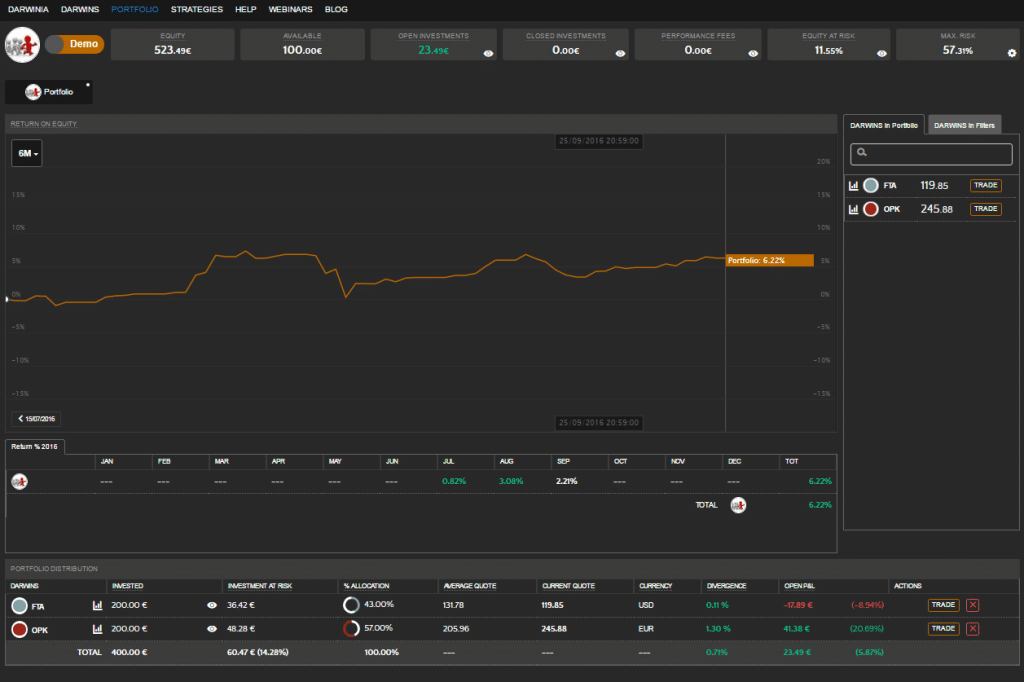Toggle Closed Investments eye visibility

[x=620, y=53]
